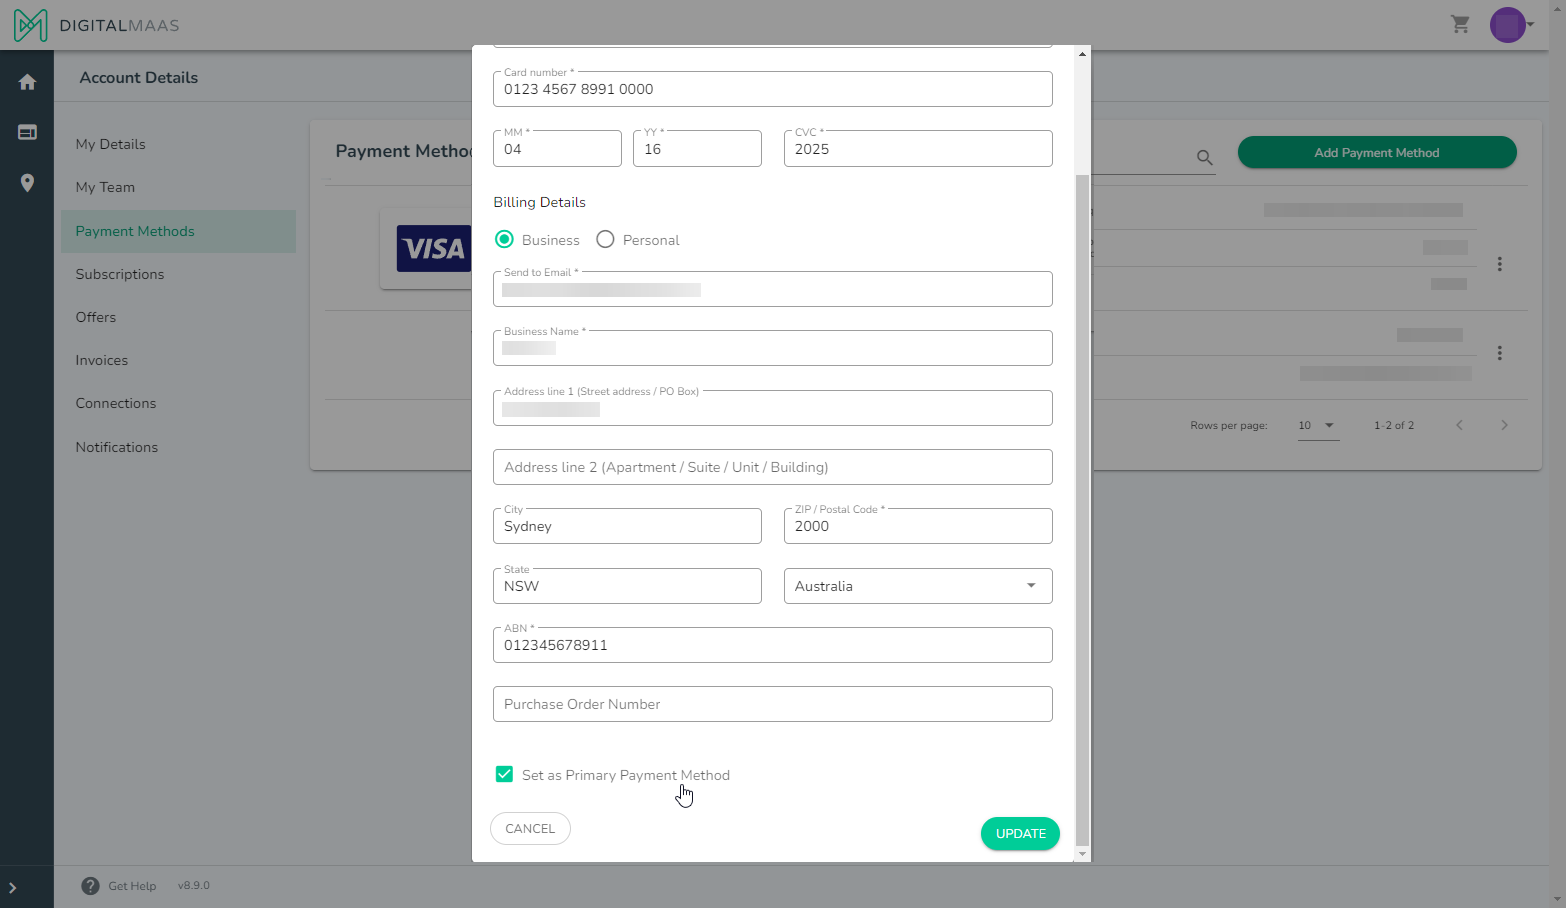
Task: Click the dialog scrollbar down arrow
Action: pos(1082,854)
